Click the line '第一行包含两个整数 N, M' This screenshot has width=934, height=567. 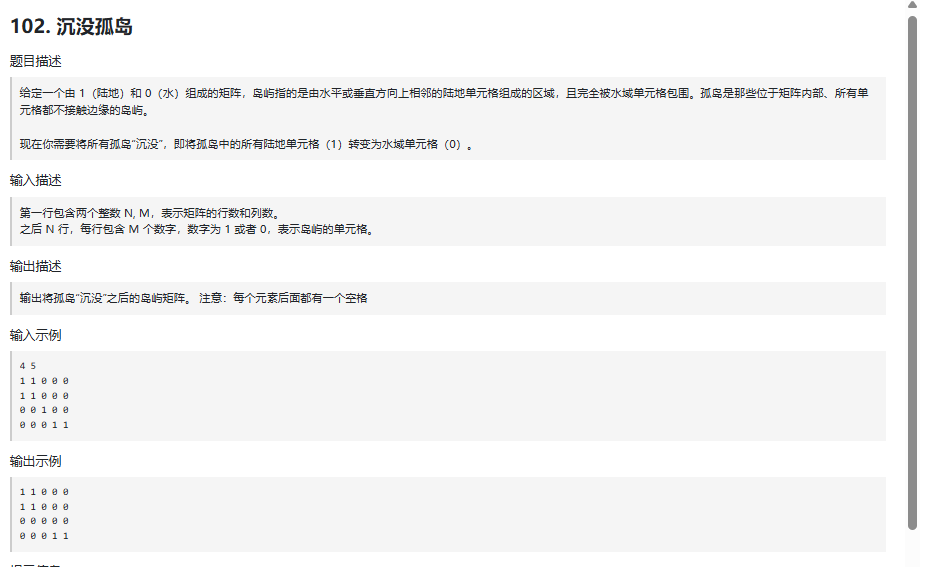(x=150, y=213)
